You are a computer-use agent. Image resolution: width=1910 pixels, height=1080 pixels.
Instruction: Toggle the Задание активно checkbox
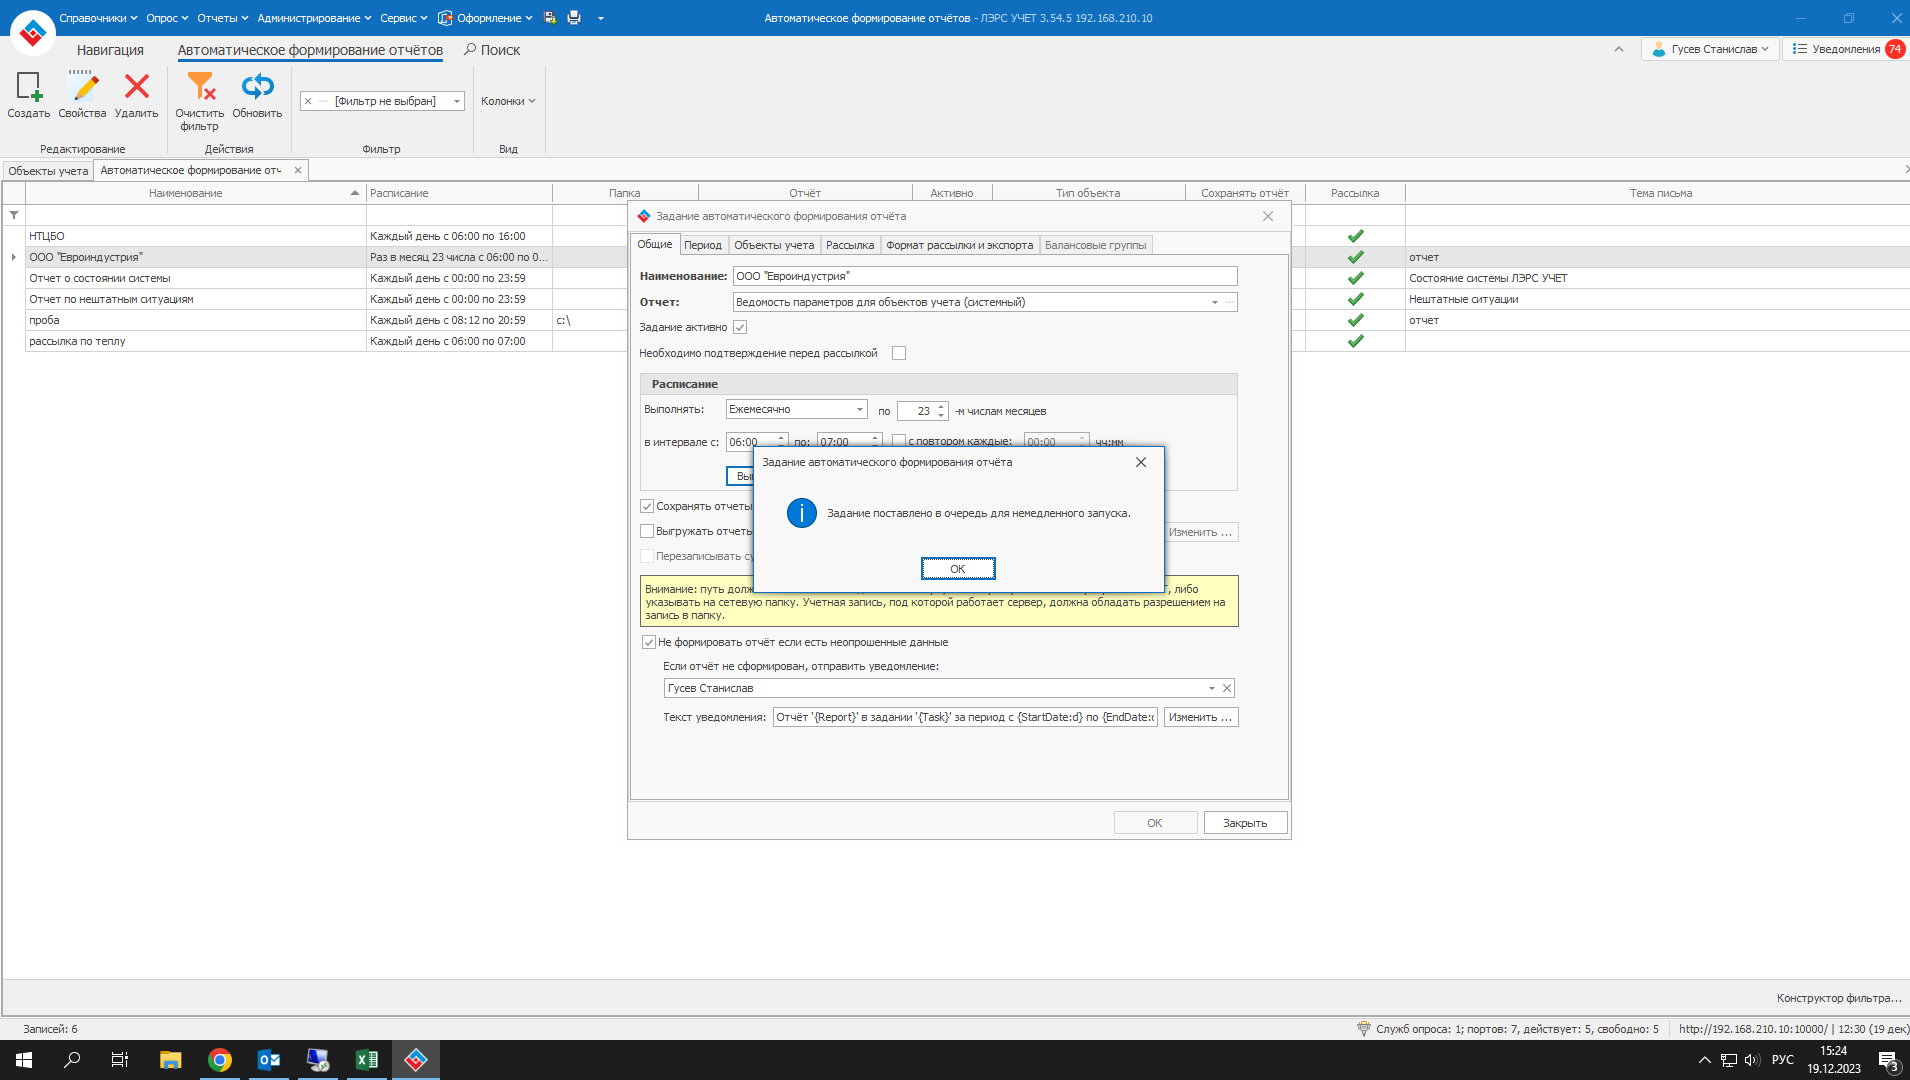[740, 327]
